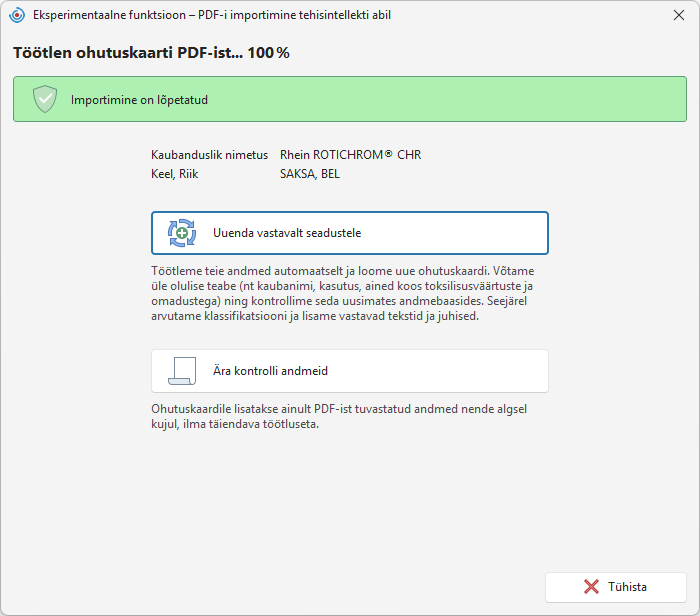Viewport: 700px width, 616px height.
Task: Click the heading 'Töötlen ohutuskaarti PDF-ist... 100 %'
Action: 151,53
